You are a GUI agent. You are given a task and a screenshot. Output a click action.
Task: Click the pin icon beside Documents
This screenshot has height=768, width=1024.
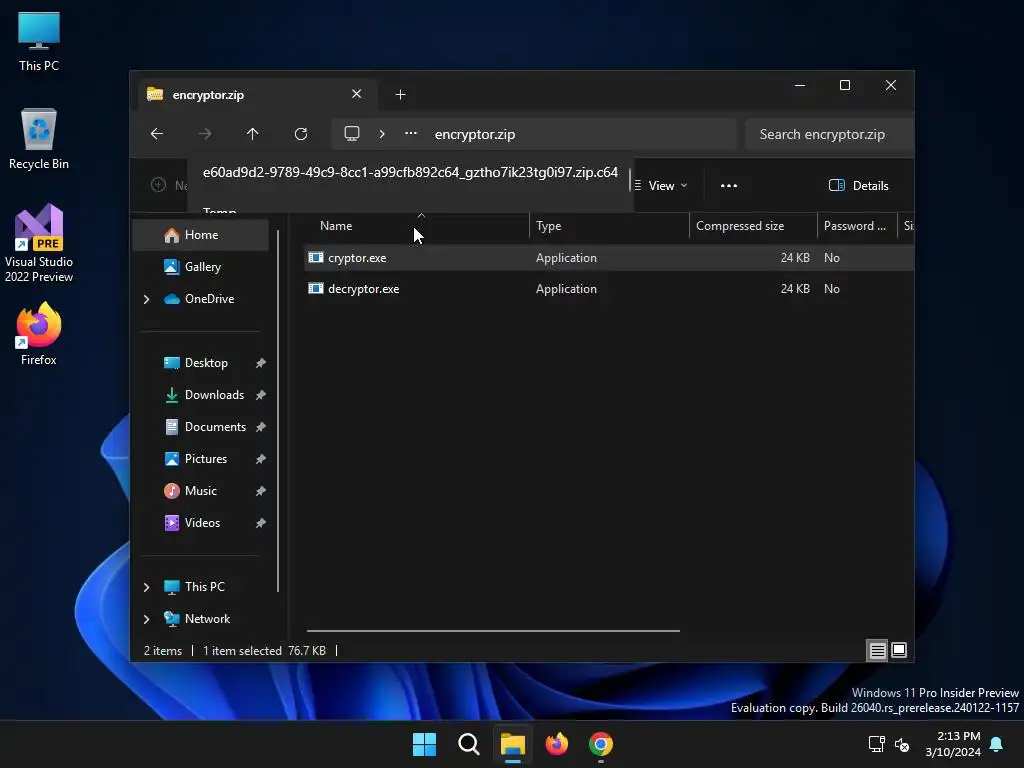point(261,427)
